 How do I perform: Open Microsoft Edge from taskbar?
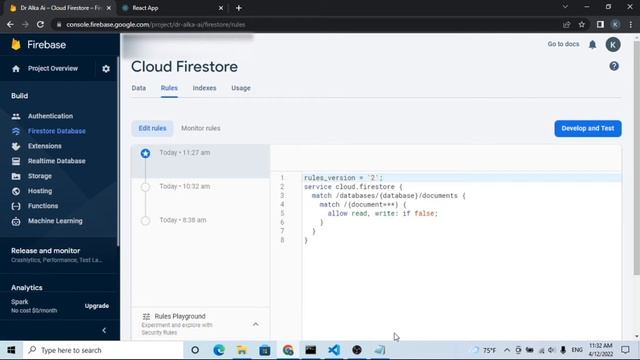[219, 350]
